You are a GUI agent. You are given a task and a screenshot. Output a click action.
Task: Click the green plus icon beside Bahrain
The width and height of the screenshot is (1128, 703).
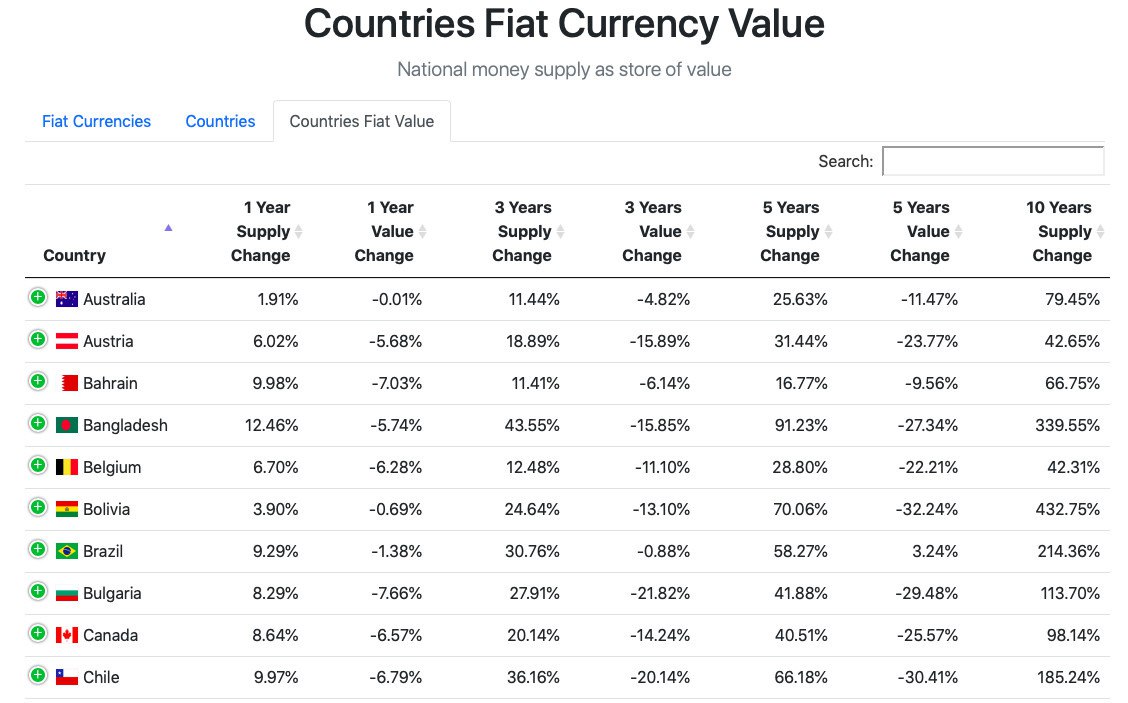(x=37, y=381)
